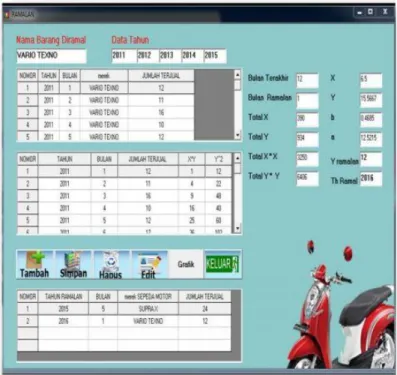Select the 2011 year box
The height and width of the screenshot is (375, 397).
[124, 56]
